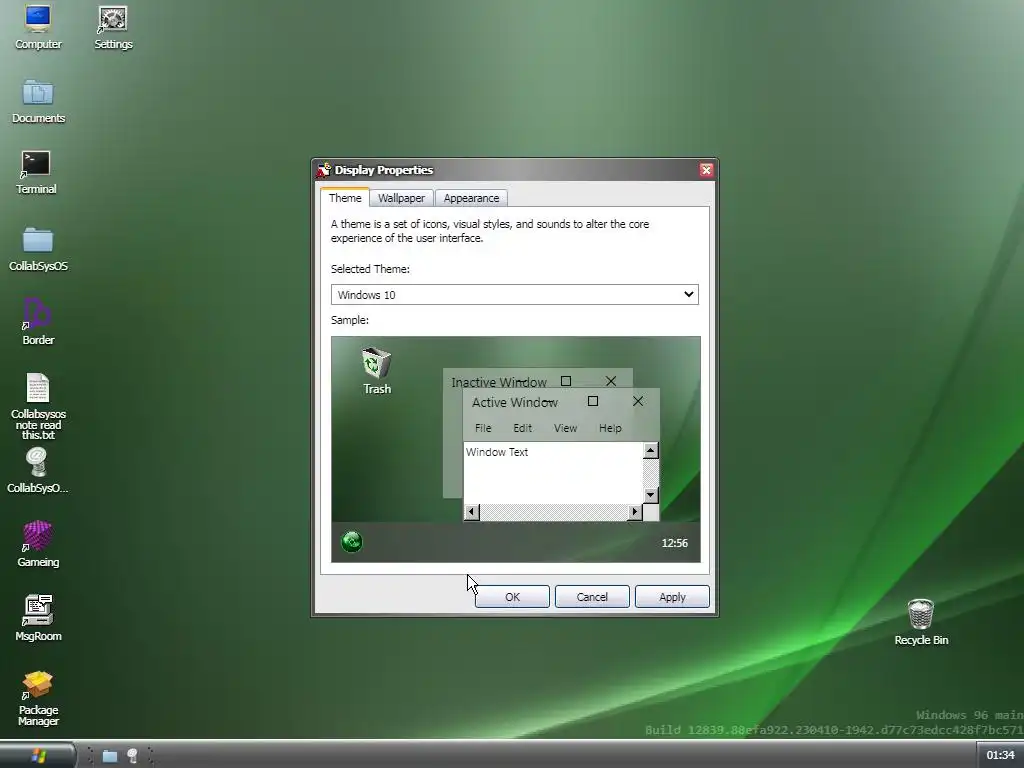Open the CollabSysOS folder icon
Screen dimensions: 1024x768
[38, 249]
